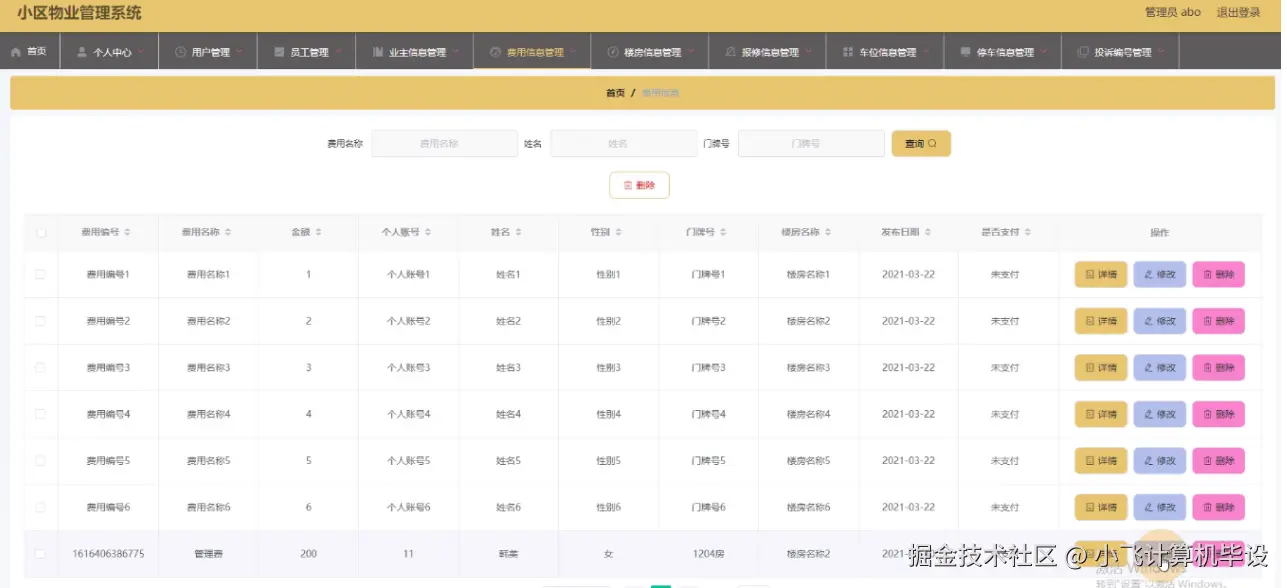Click the 查询 search button
This screenshot has height=588, width=1287.
coord(921,144)
